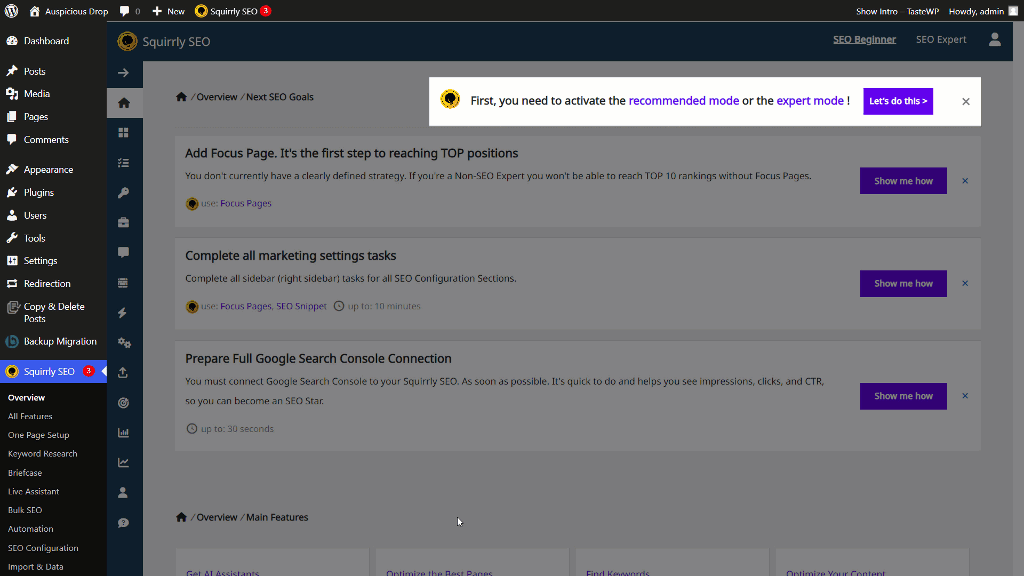Open the line chart icon in Squirrly sidebar
This screenshot has width=1024, height=576.
(123, 462)
